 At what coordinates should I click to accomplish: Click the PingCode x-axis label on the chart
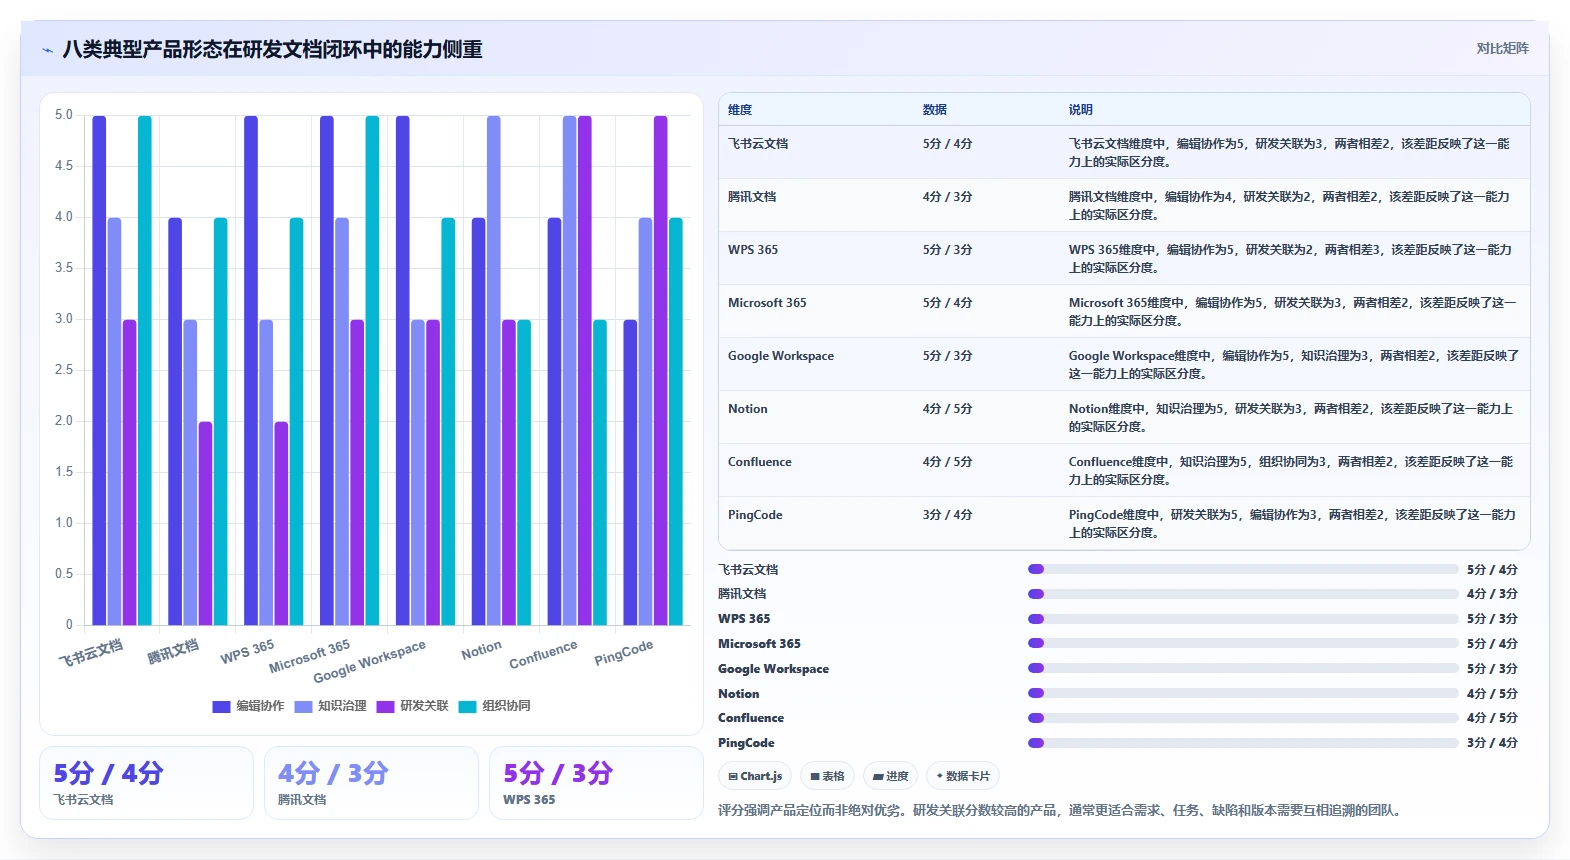click(x=623, y=653)
